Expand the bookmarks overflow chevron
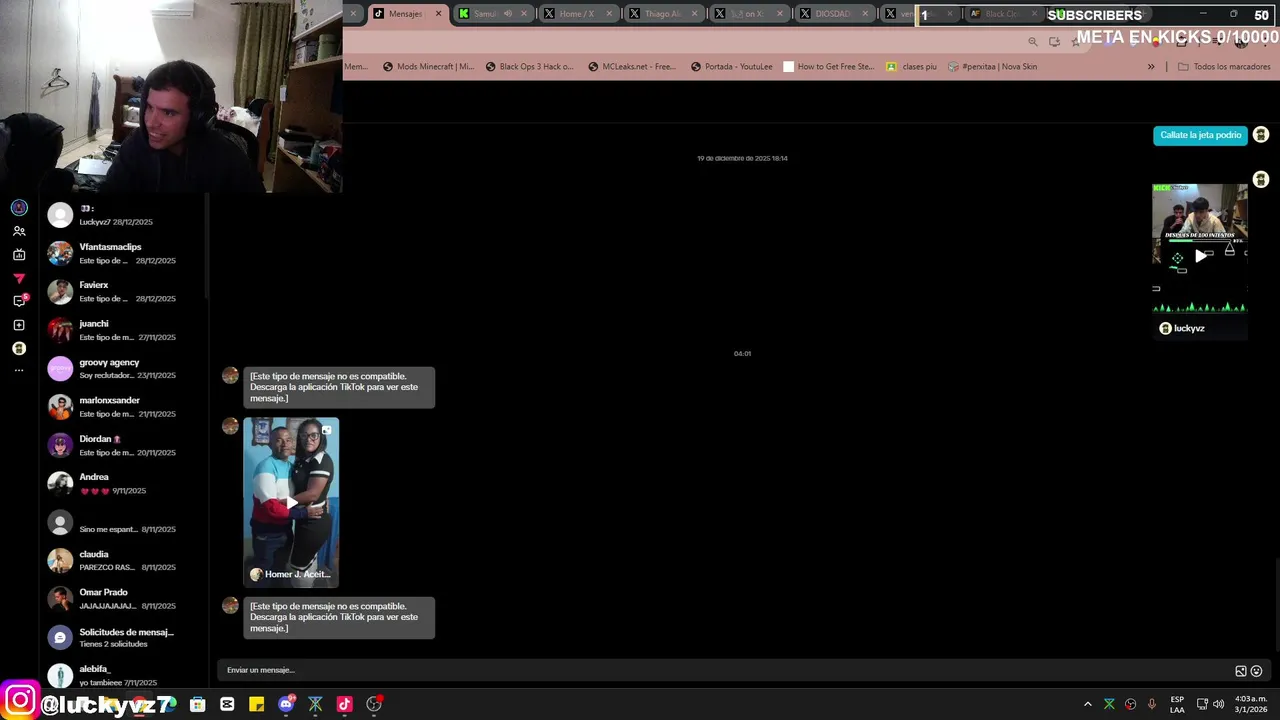This screenshot has width=1280, height=720. (x=1151, y=67)
